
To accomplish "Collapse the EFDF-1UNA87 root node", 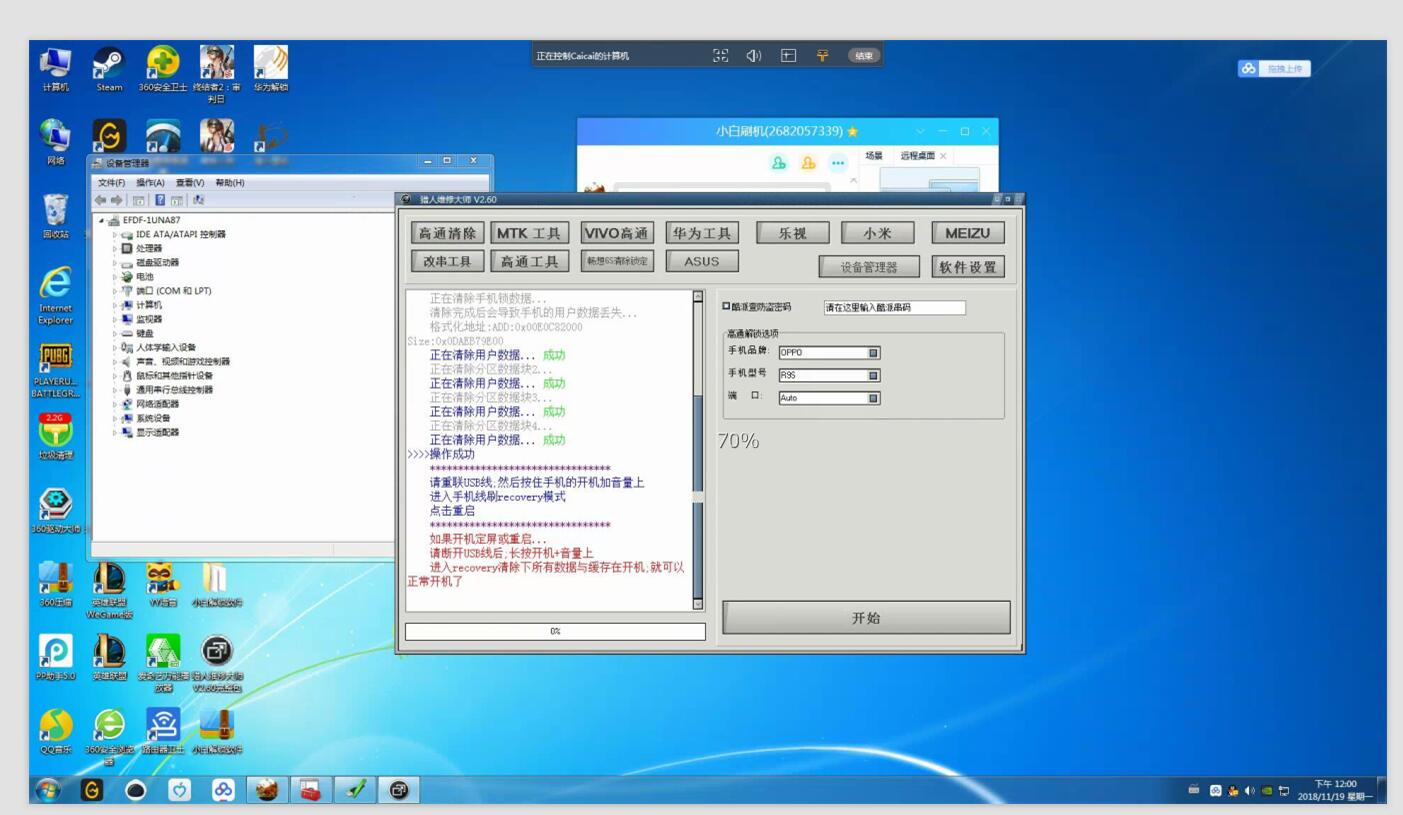I will point(101,220).
